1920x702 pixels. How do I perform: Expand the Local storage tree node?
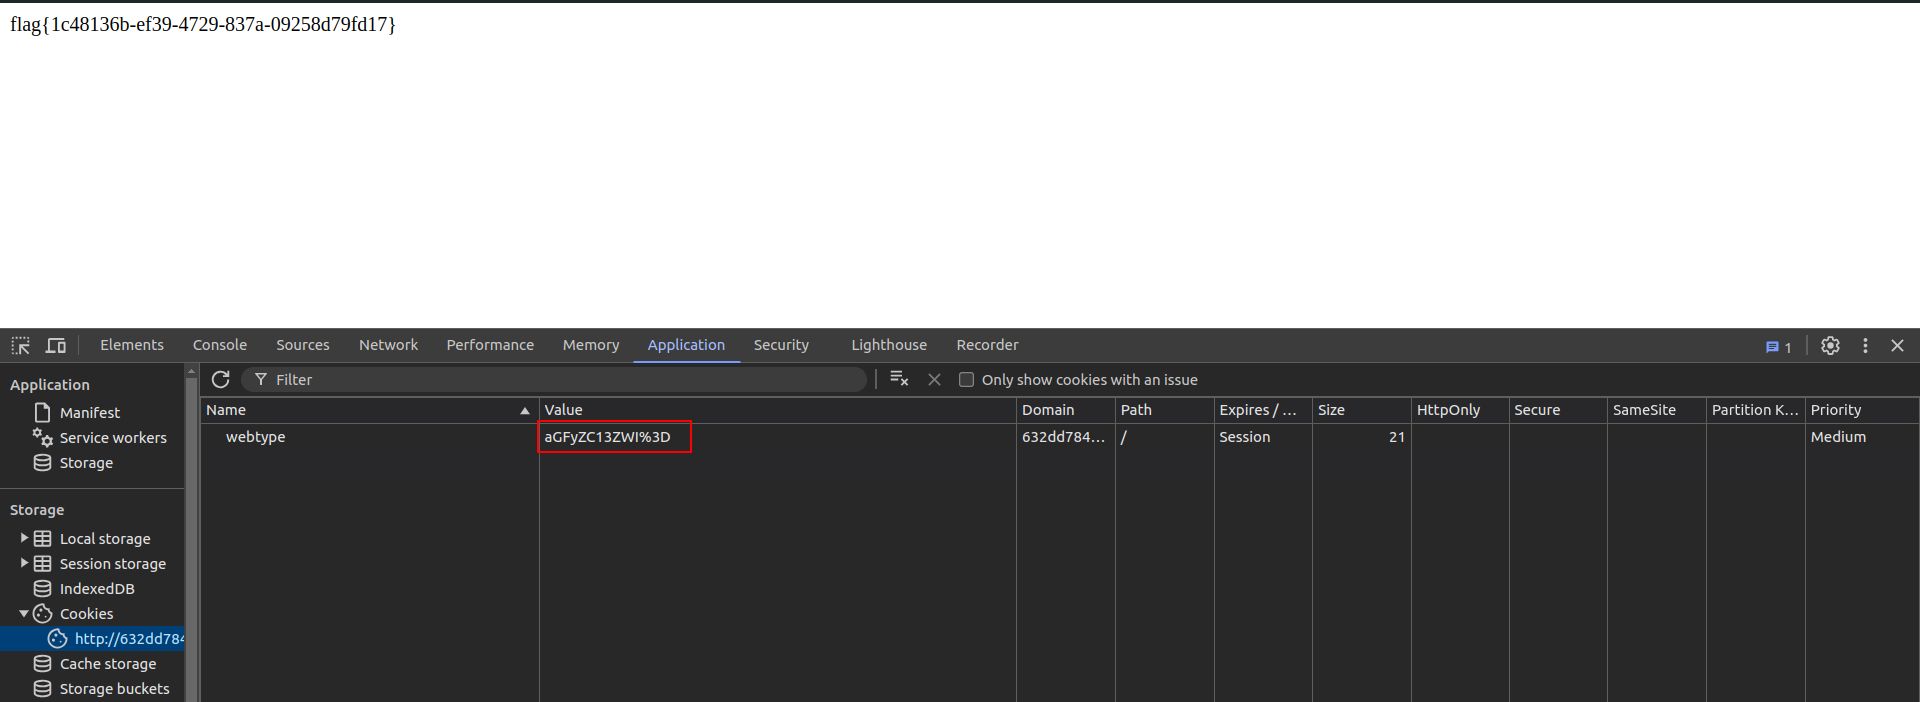click(24, 538)
